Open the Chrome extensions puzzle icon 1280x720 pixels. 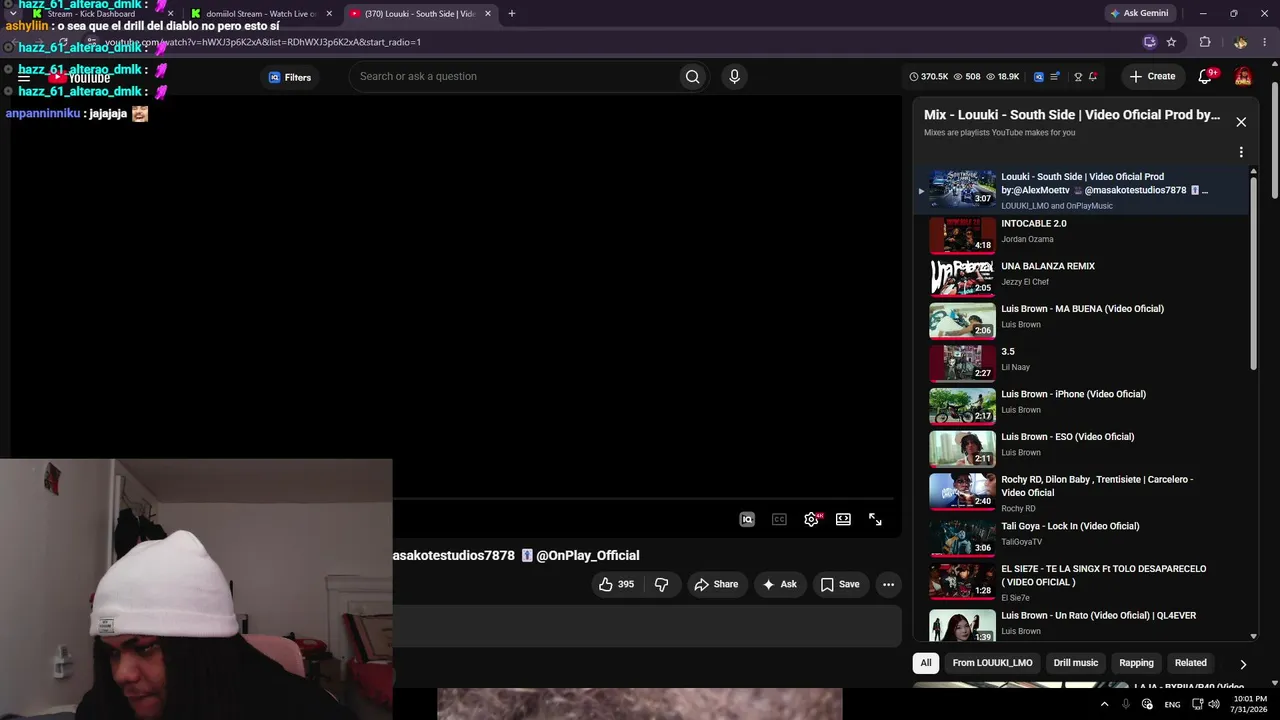[1205, 42]
